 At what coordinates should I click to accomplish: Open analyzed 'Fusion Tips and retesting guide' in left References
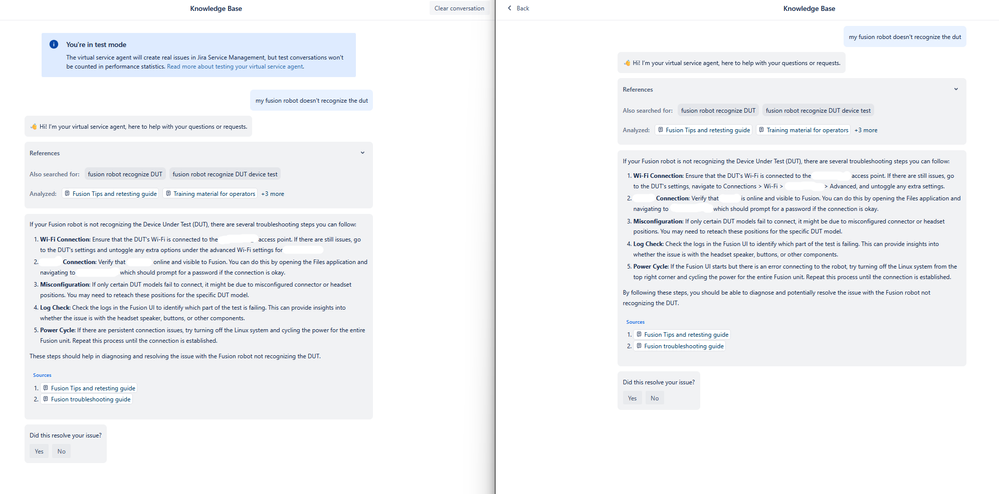tap(111, 193)
